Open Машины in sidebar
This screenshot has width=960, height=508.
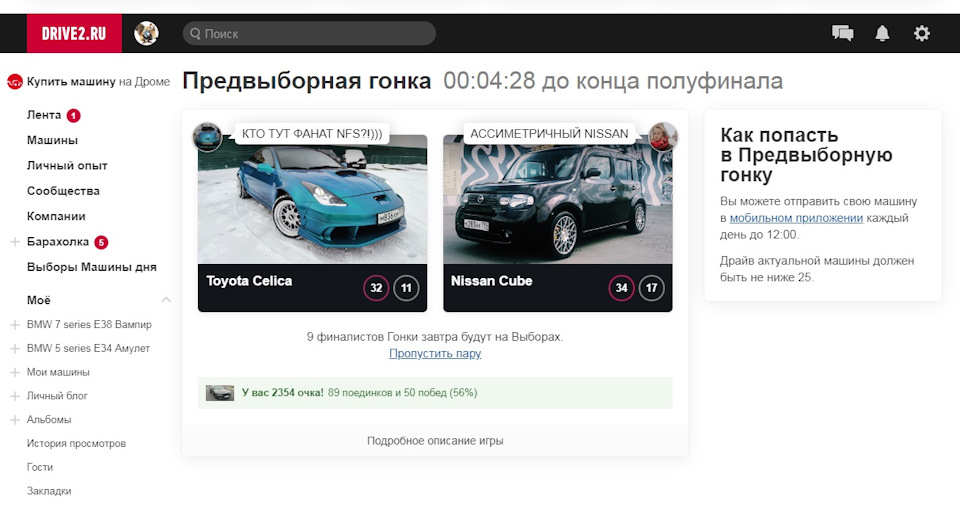52,140
